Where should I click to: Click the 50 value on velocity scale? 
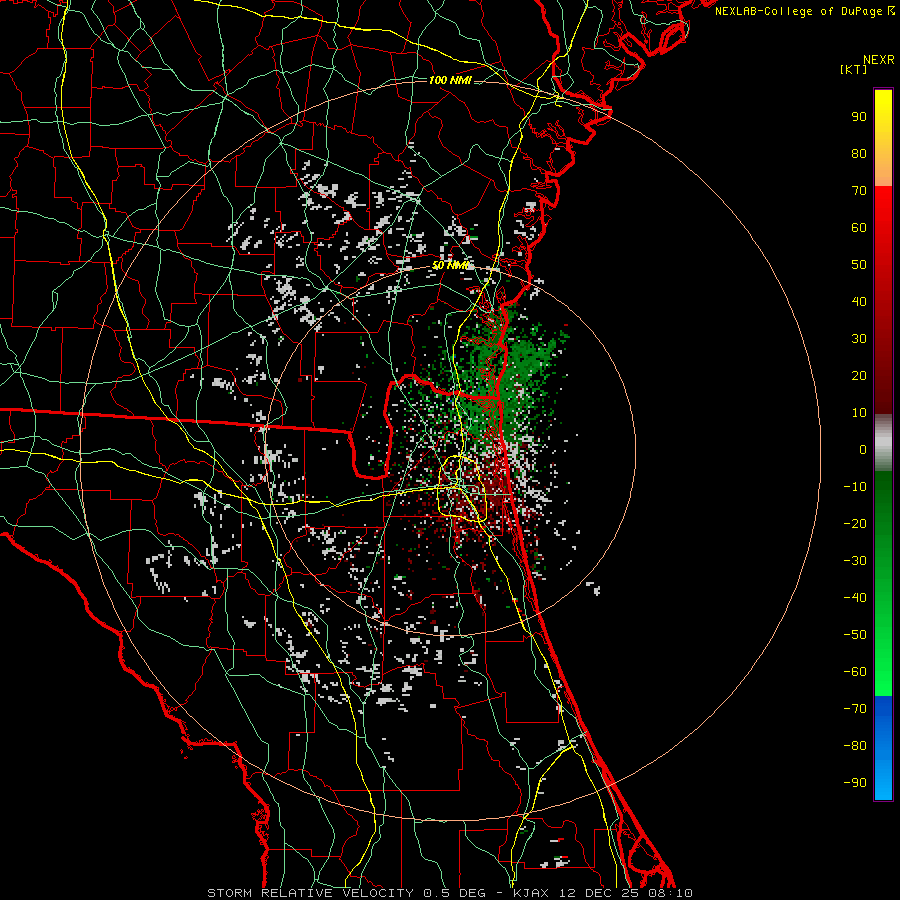859,265
